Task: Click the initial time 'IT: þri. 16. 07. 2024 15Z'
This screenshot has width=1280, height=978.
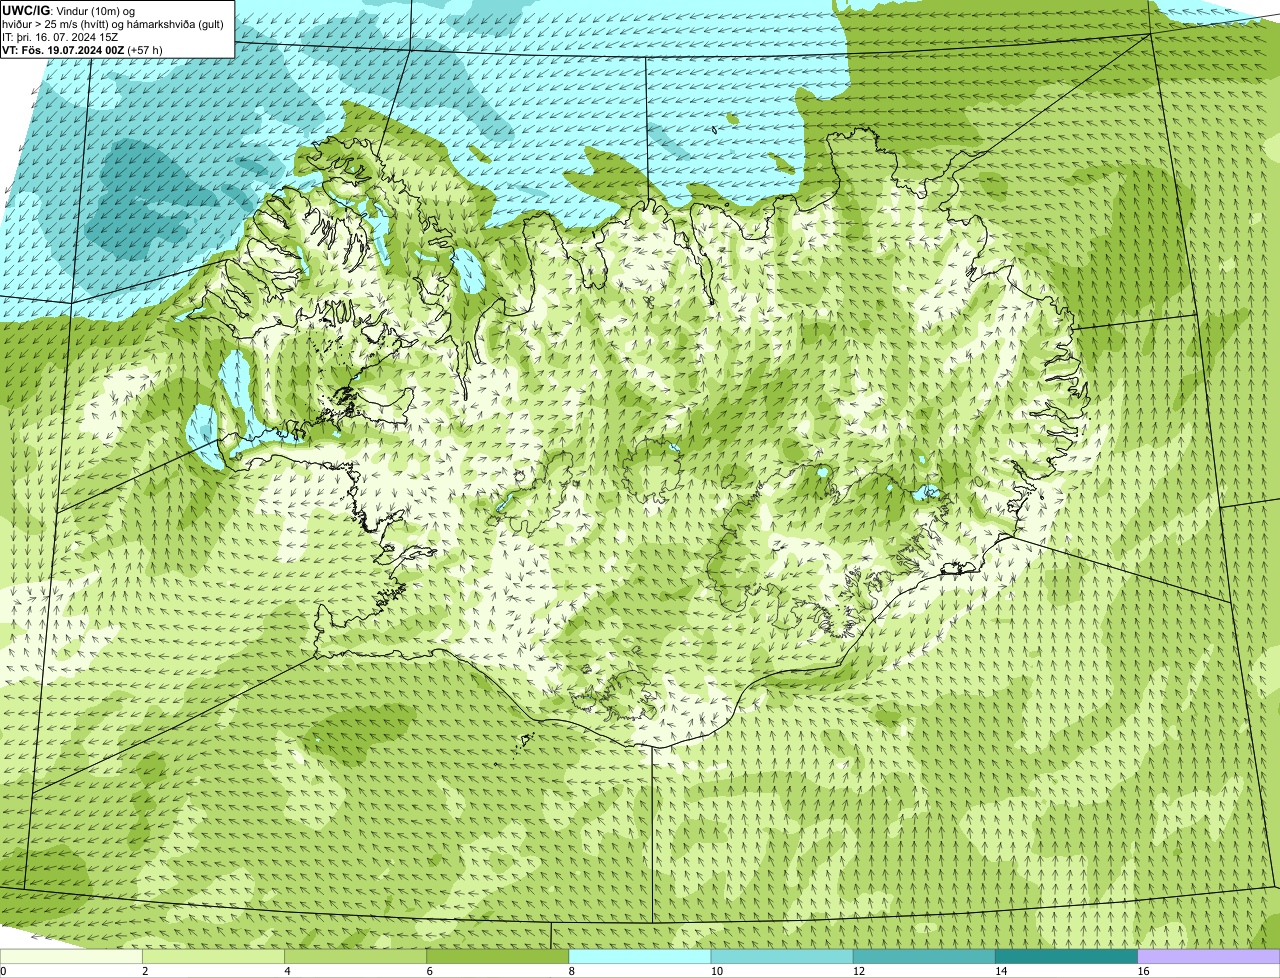Action: pos(60,36)
